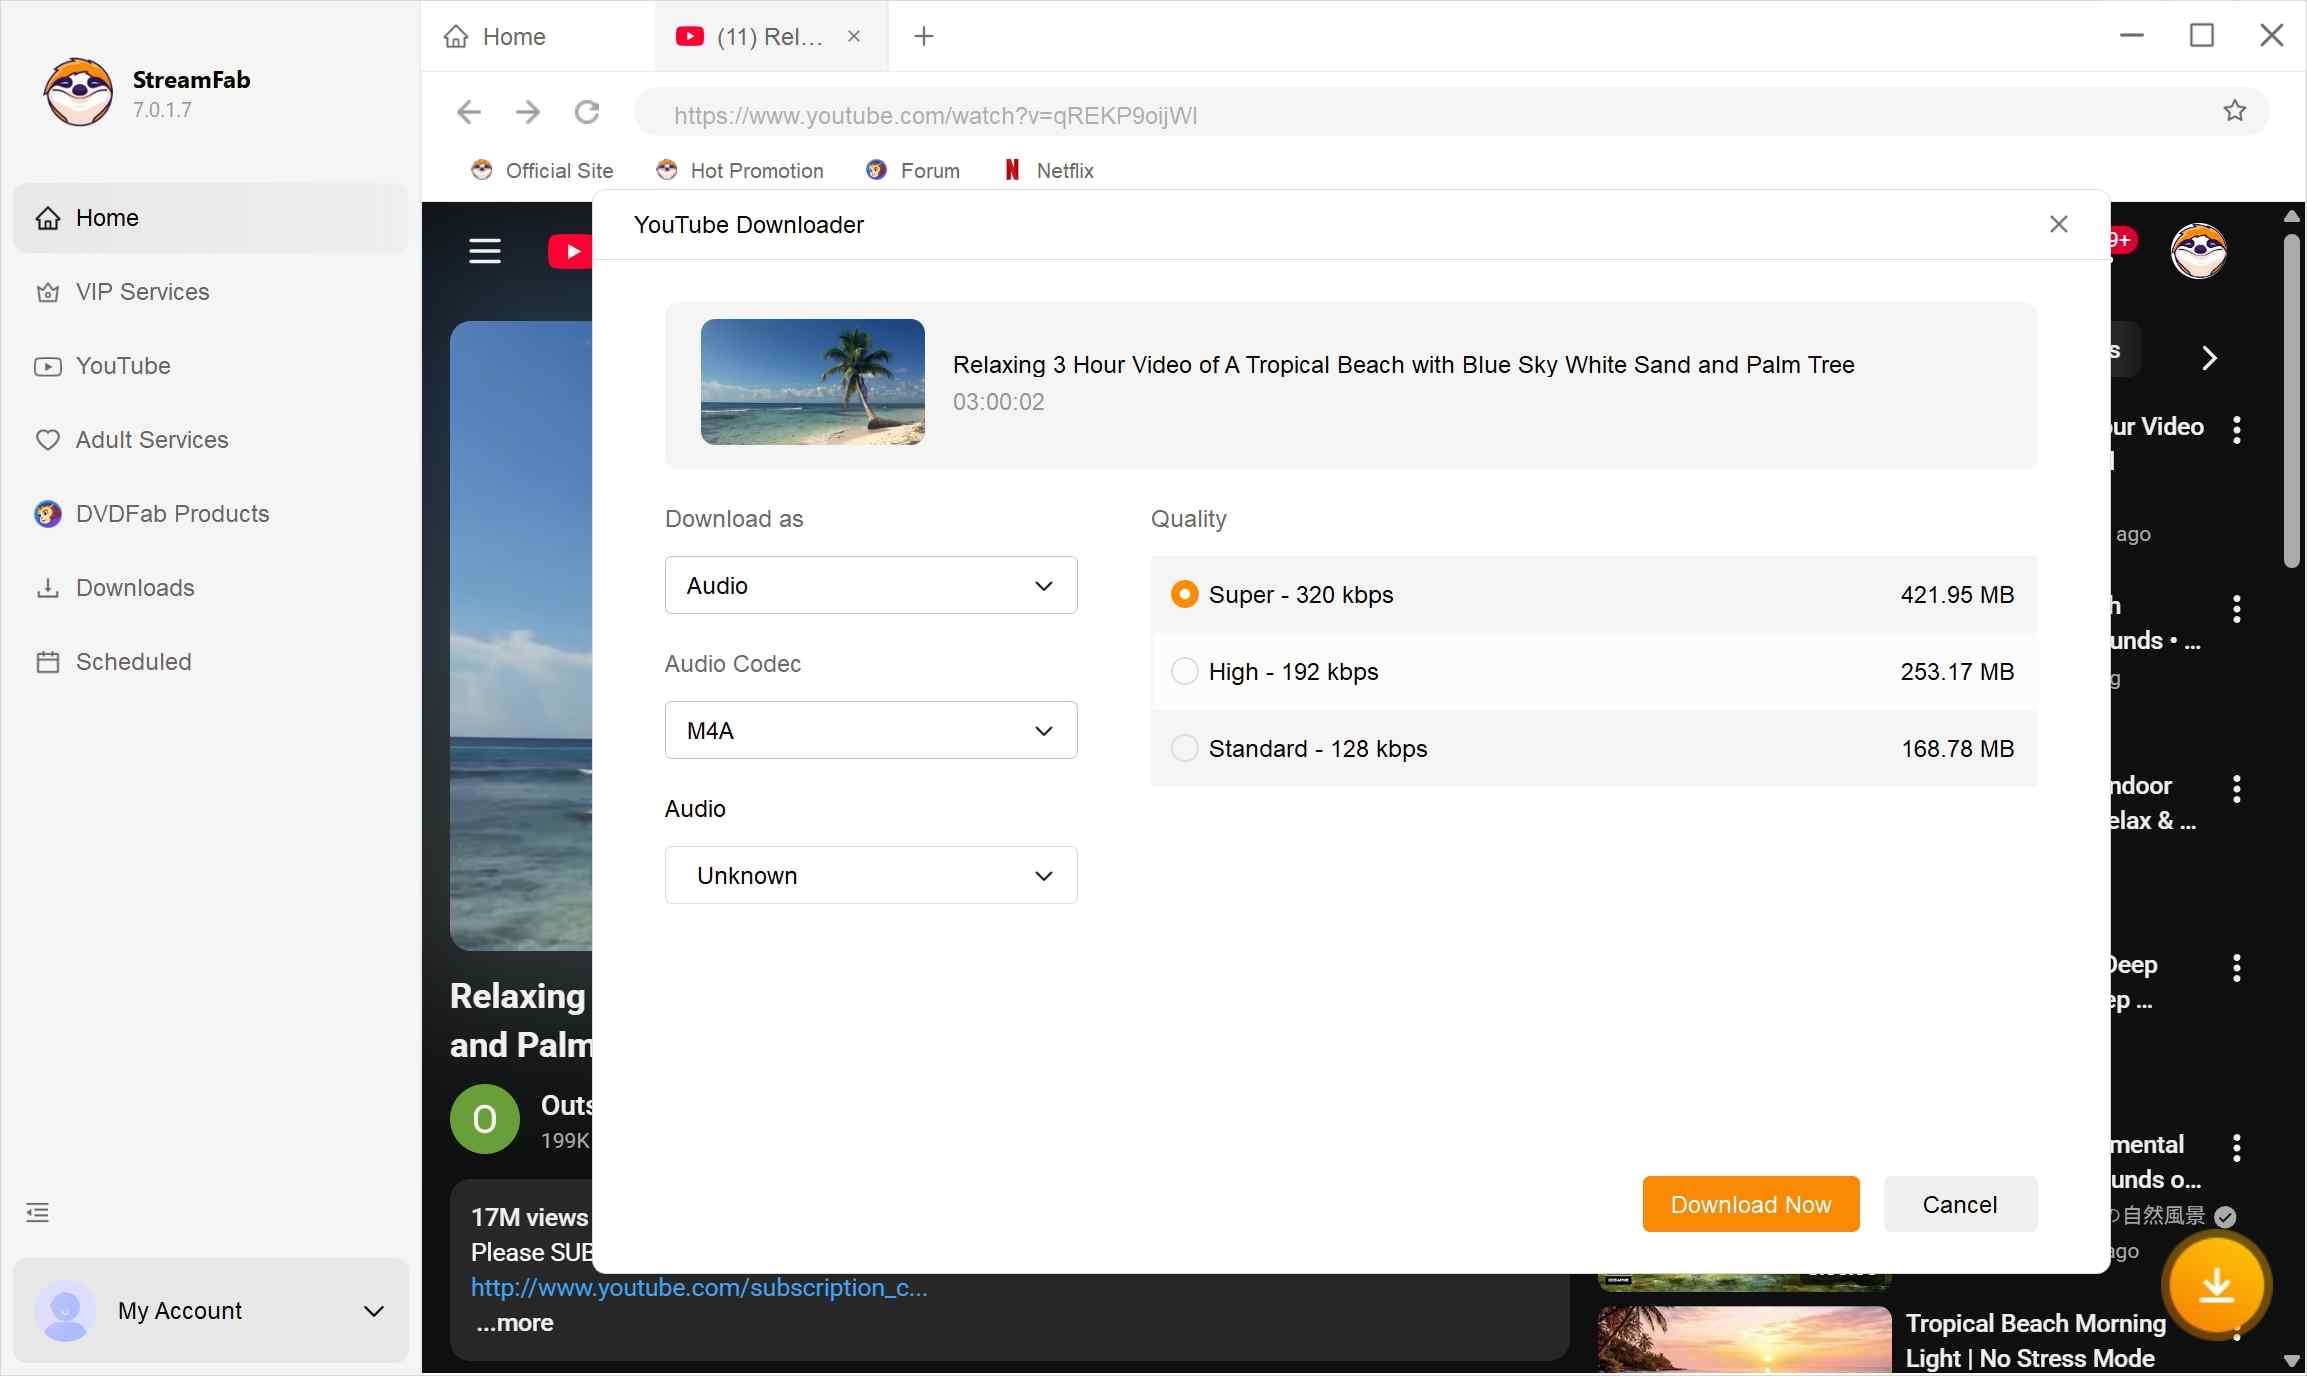Screen dimensions: 2307x1376
Task: Open the Audio Codec M4A dropdown
Action: coord(869,730)
